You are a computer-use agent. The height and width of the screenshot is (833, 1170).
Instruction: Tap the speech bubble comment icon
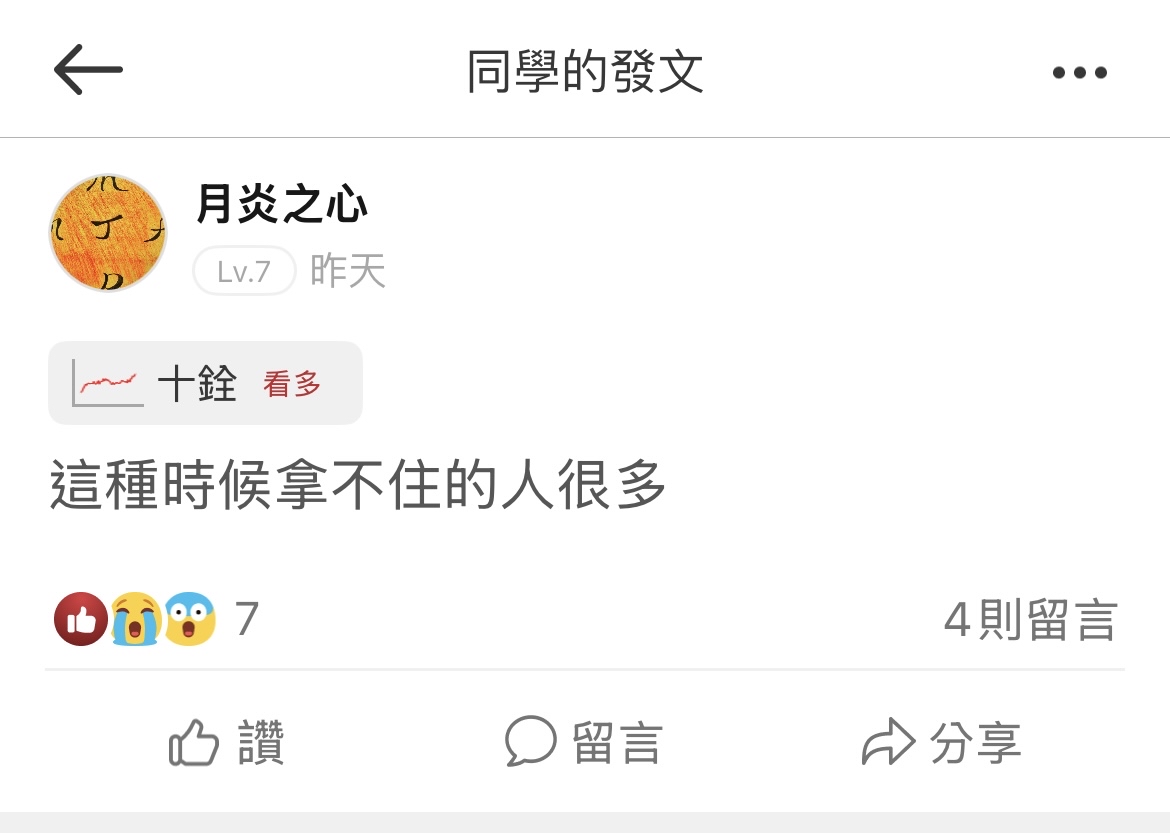pyautogui.click(x=531, y=741)
